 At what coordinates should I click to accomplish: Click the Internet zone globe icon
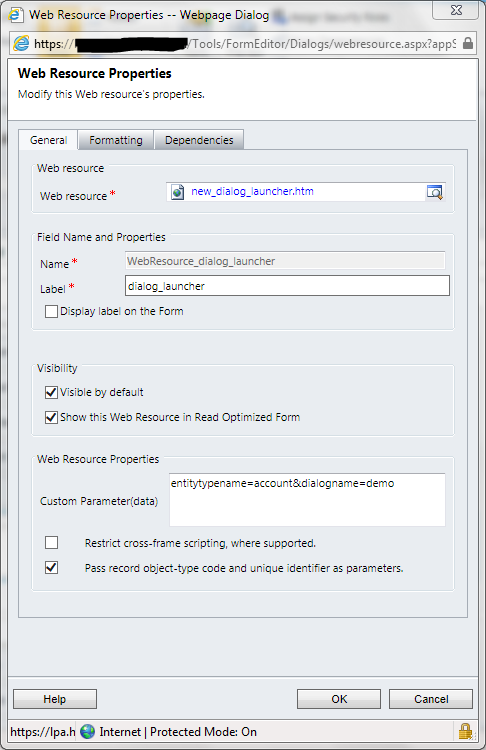pyautogui.click(x=88, y=731)
